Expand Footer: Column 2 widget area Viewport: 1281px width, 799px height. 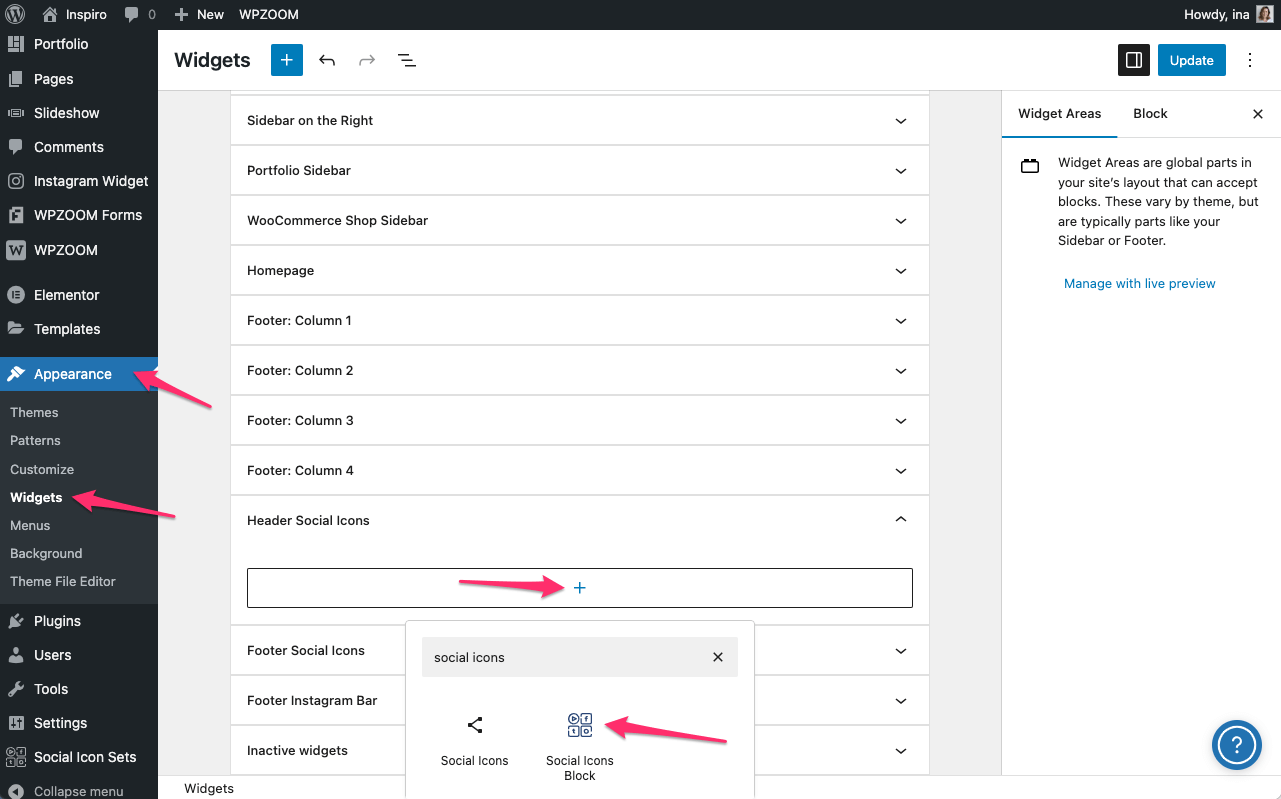580,370
